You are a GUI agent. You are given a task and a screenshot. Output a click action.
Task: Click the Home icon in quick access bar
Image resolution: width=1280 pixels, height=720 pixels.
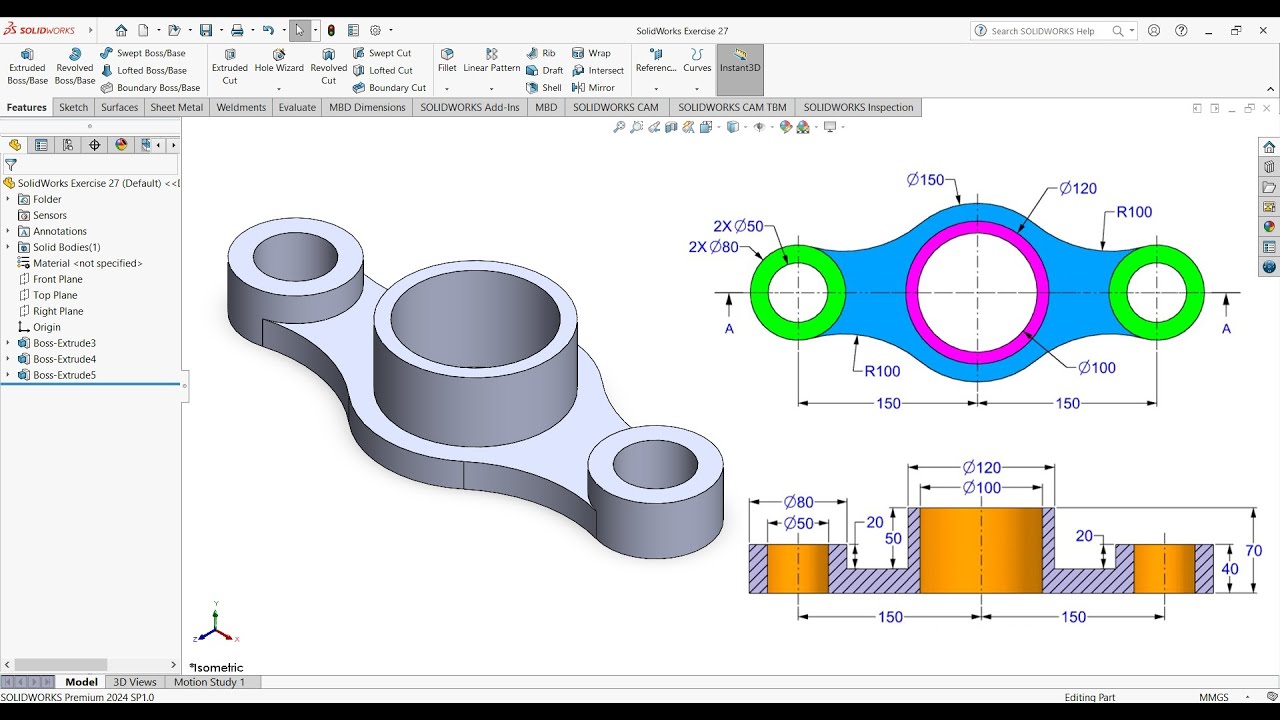pyautogui.click(x=121, y=31)
